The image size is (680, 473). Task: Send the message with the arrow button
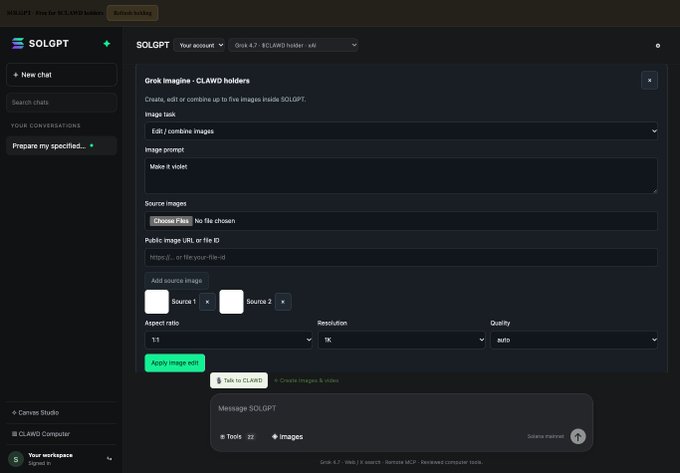click(x=578, y=436)
